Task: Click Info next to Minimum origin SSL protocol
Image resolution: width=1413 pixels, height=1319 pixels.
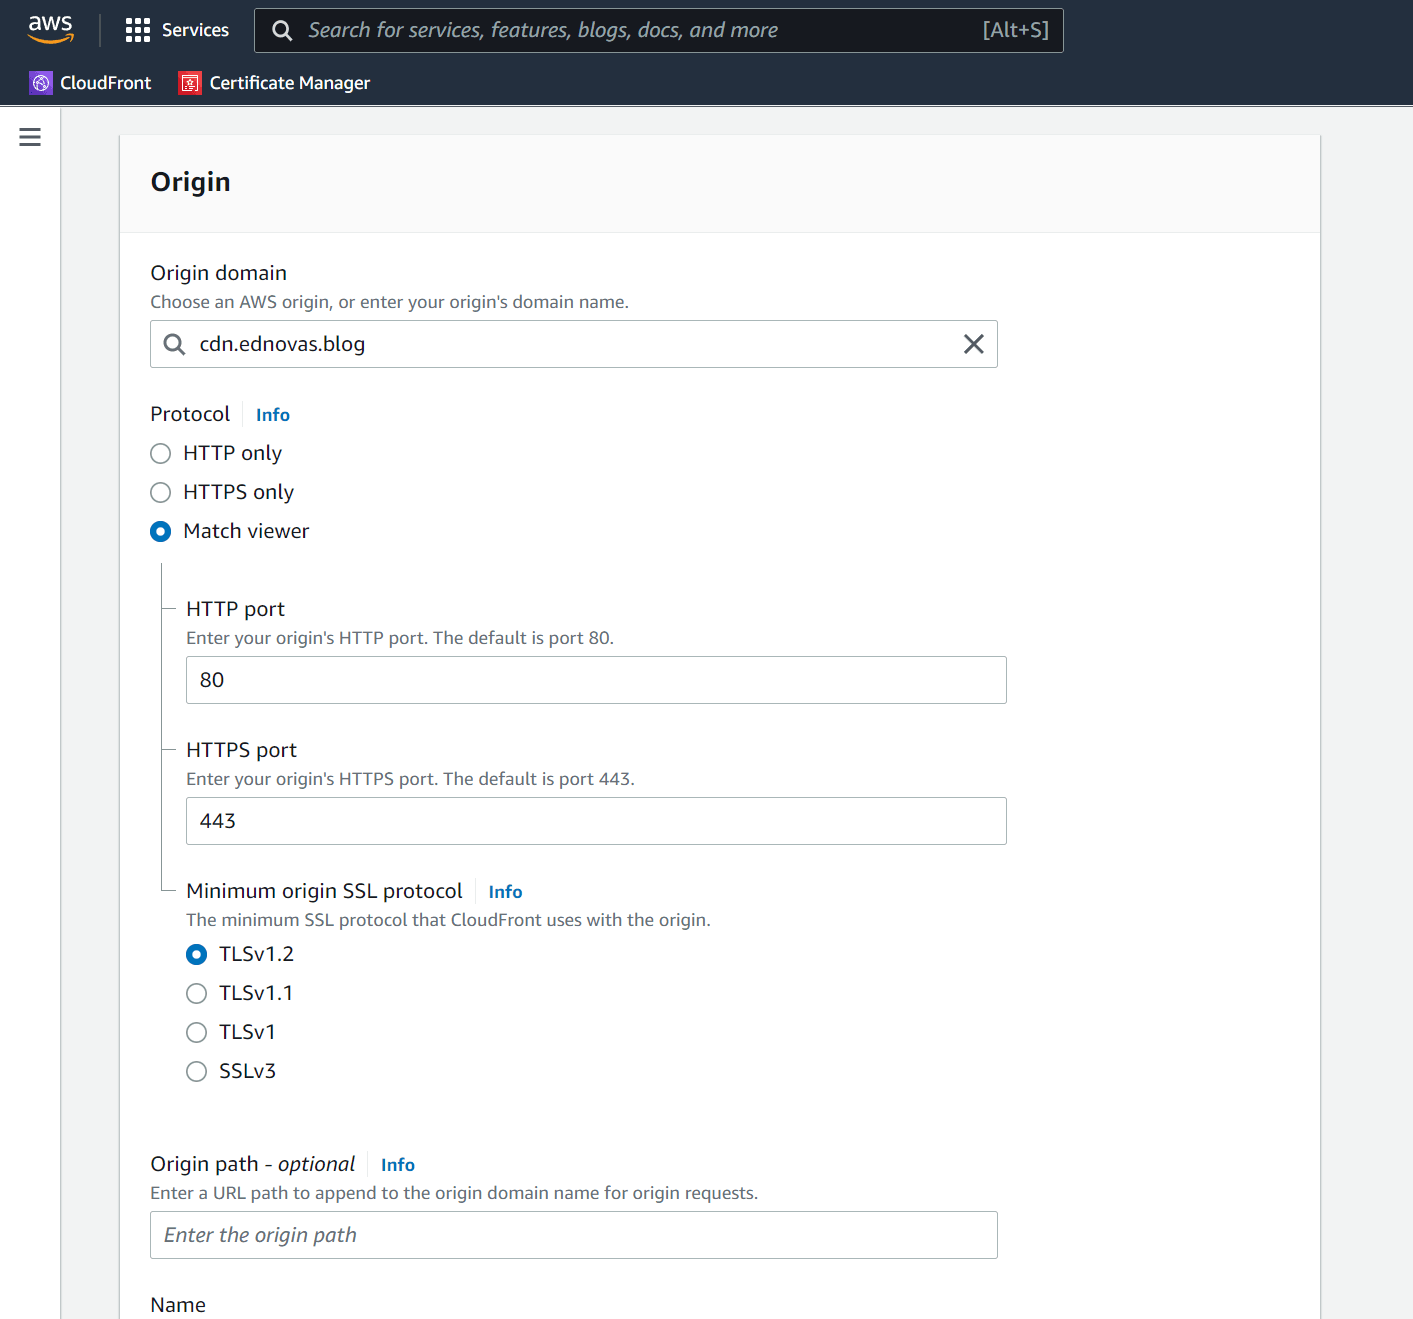Action: (505, 891)
